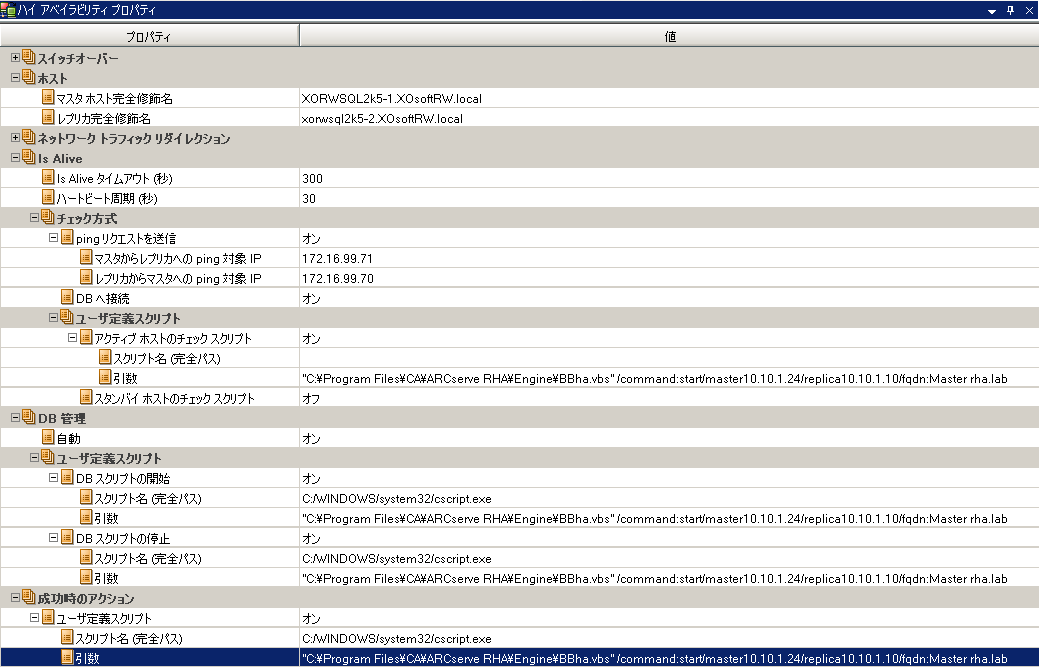
Task: Select 引数 row under アクティブ ホストのチェック スクリプト
Action: 520,378
